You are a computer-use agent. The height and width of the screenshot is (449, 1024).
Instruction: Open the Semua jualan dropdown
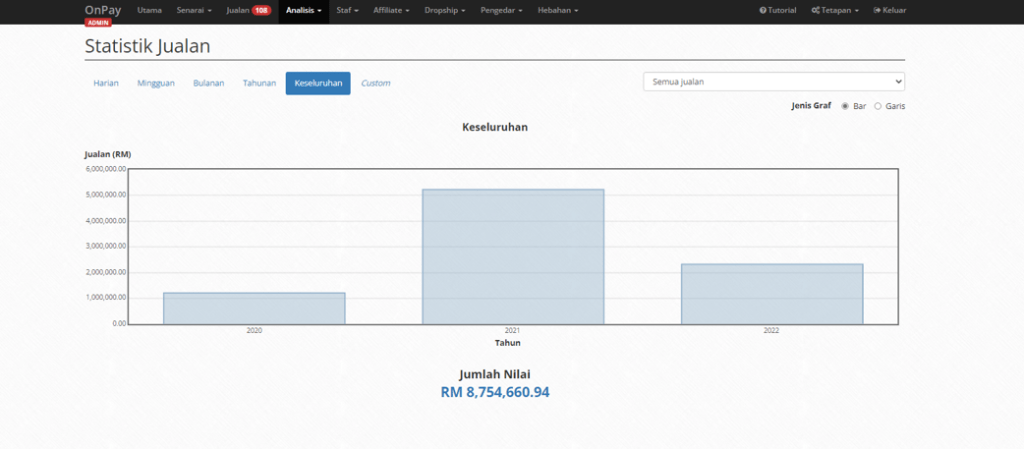point(773,82)
